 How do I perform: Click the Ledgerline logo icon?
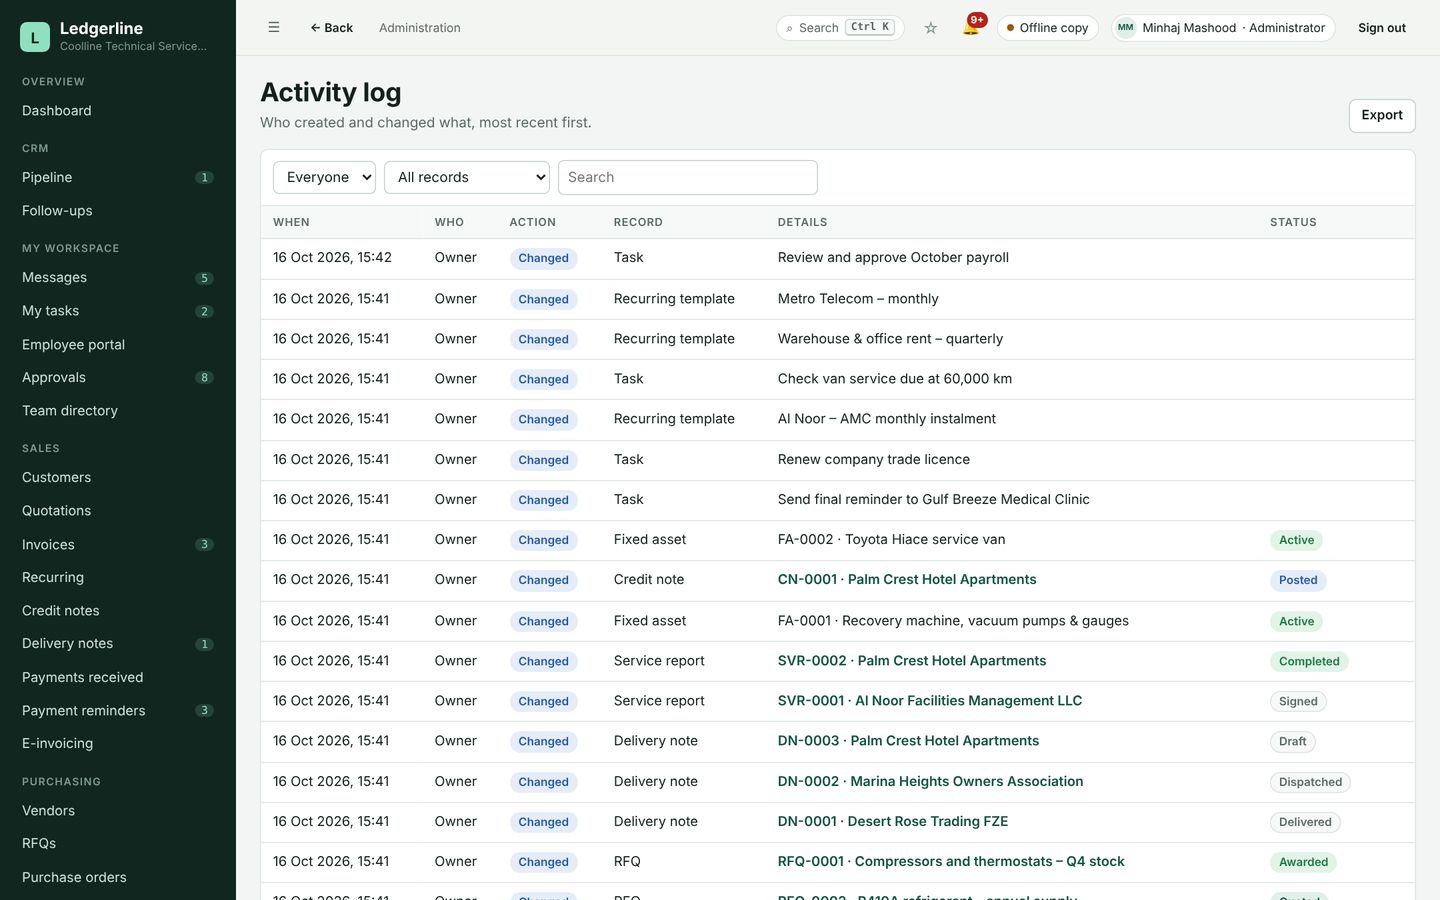pos(35,37)
